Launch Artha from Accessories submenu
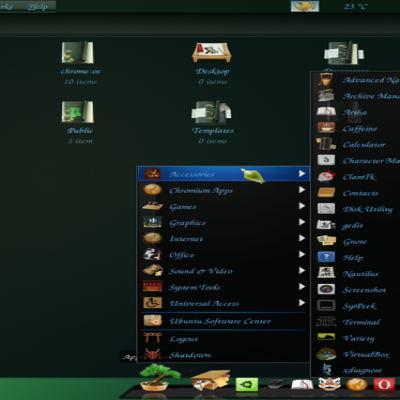The image size is (400, 400). pyautogui.click(x=356, y=112)
